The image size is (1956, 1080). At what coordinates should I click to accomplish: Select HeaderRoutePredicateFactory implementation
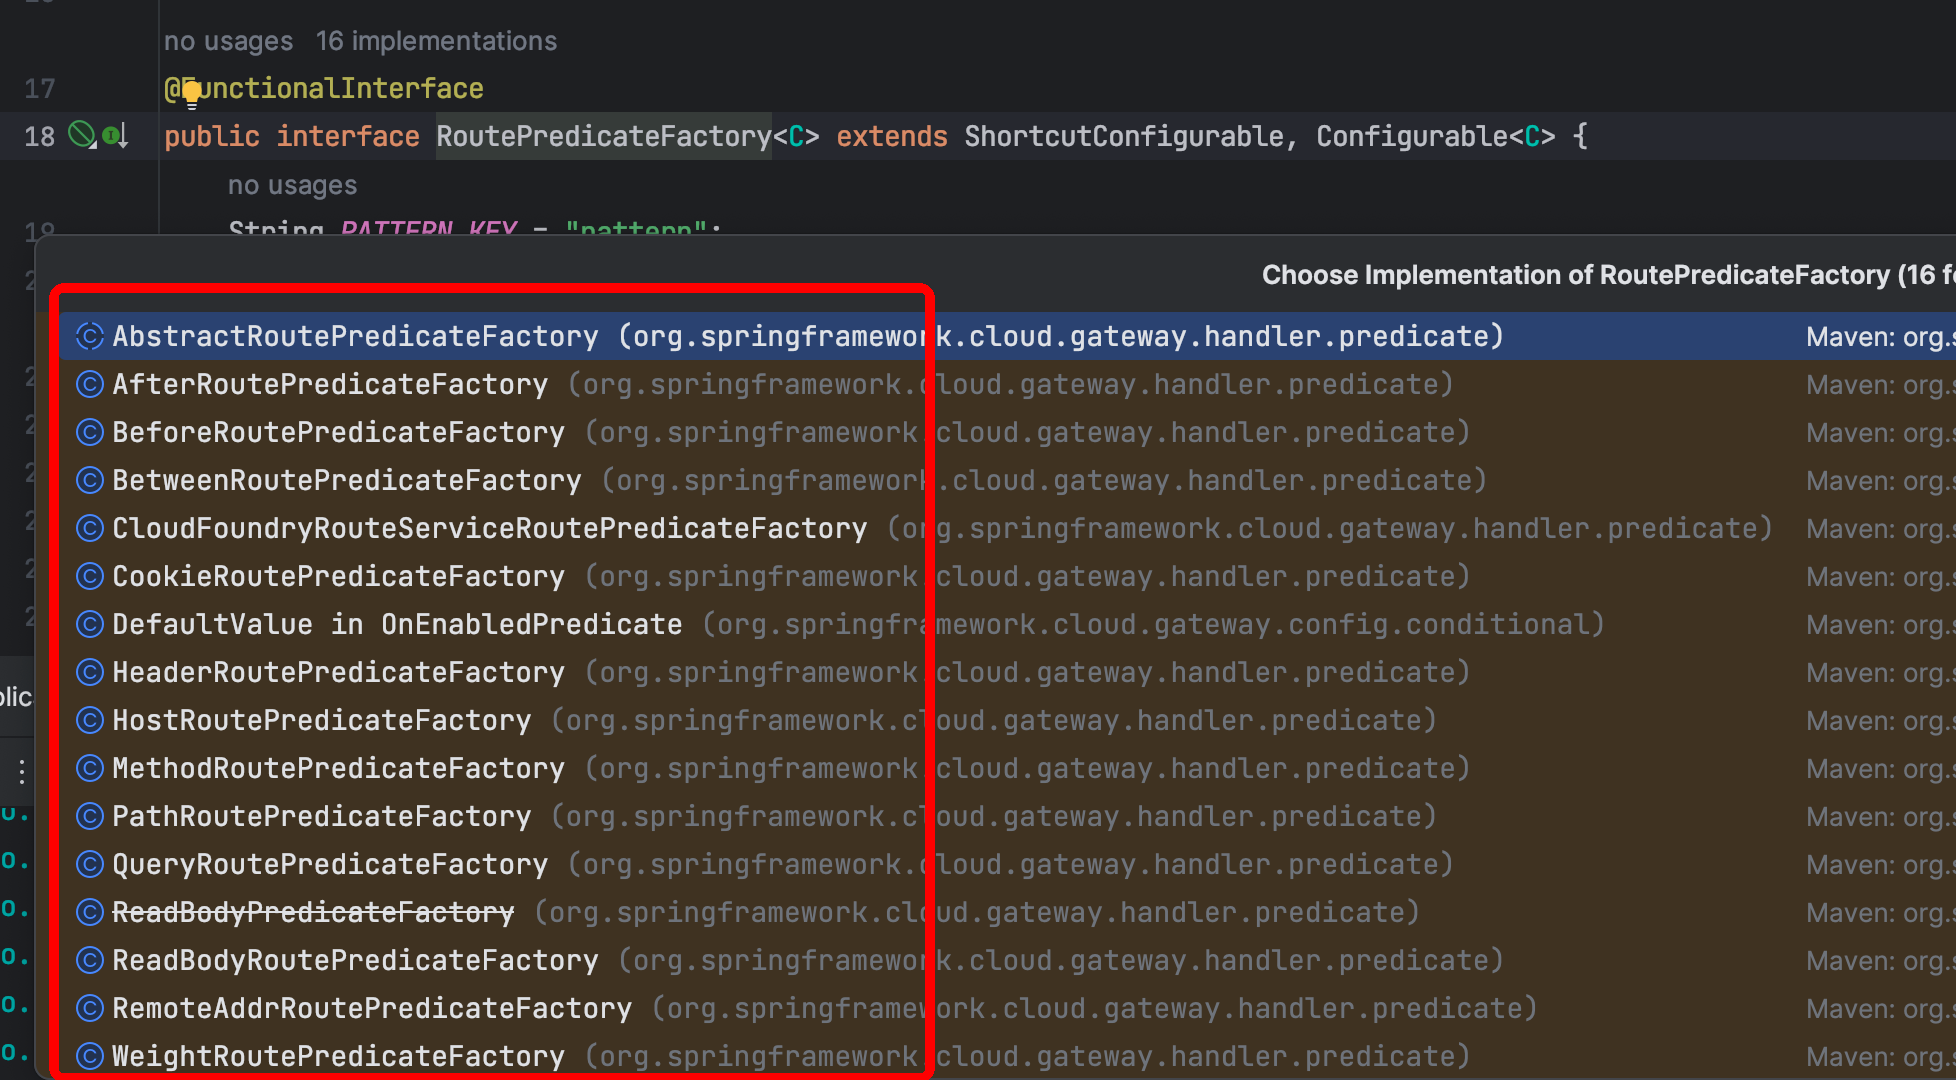(1008, 672)
